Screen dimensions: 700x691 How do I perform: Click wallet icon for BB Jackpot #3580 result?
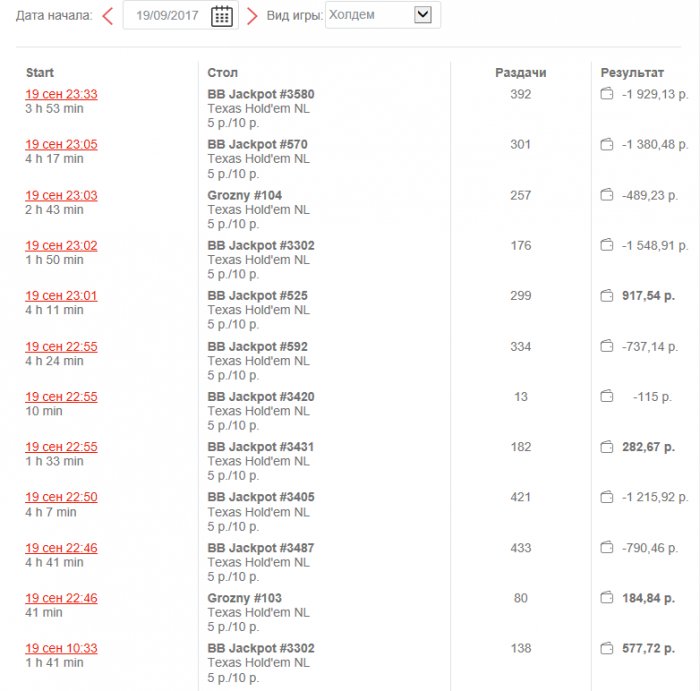click(x=606, y=95)
